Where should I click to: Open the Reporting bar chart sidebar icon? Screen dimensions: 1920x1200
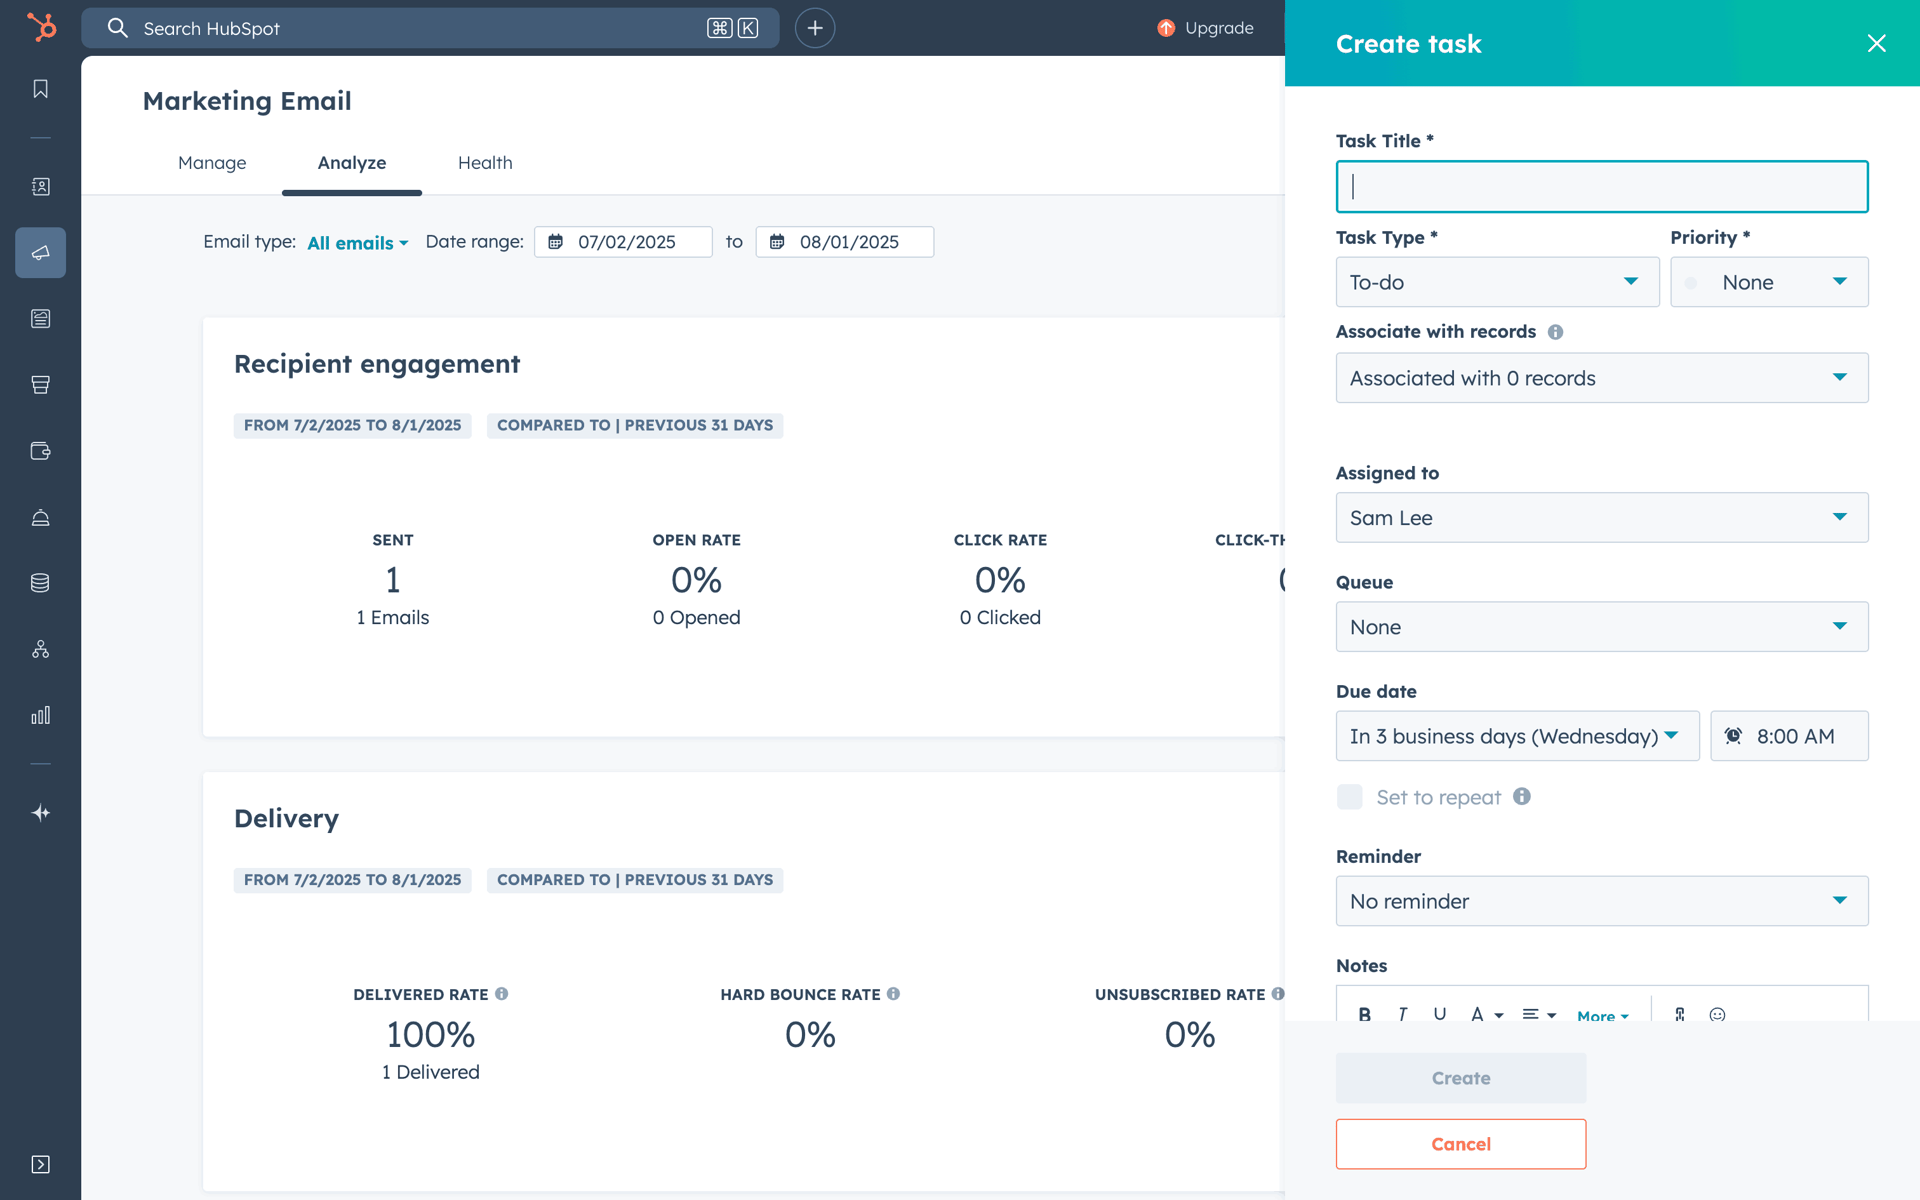coord(40,715)
